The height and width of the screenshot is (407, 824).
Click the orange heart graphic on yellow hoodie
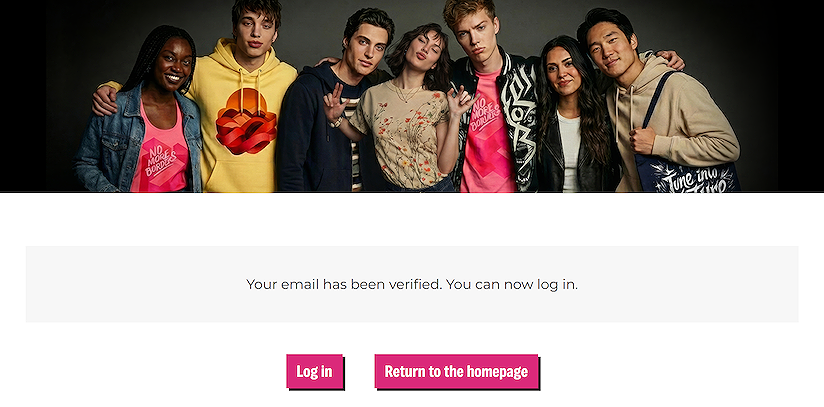(x=246, y=121)
